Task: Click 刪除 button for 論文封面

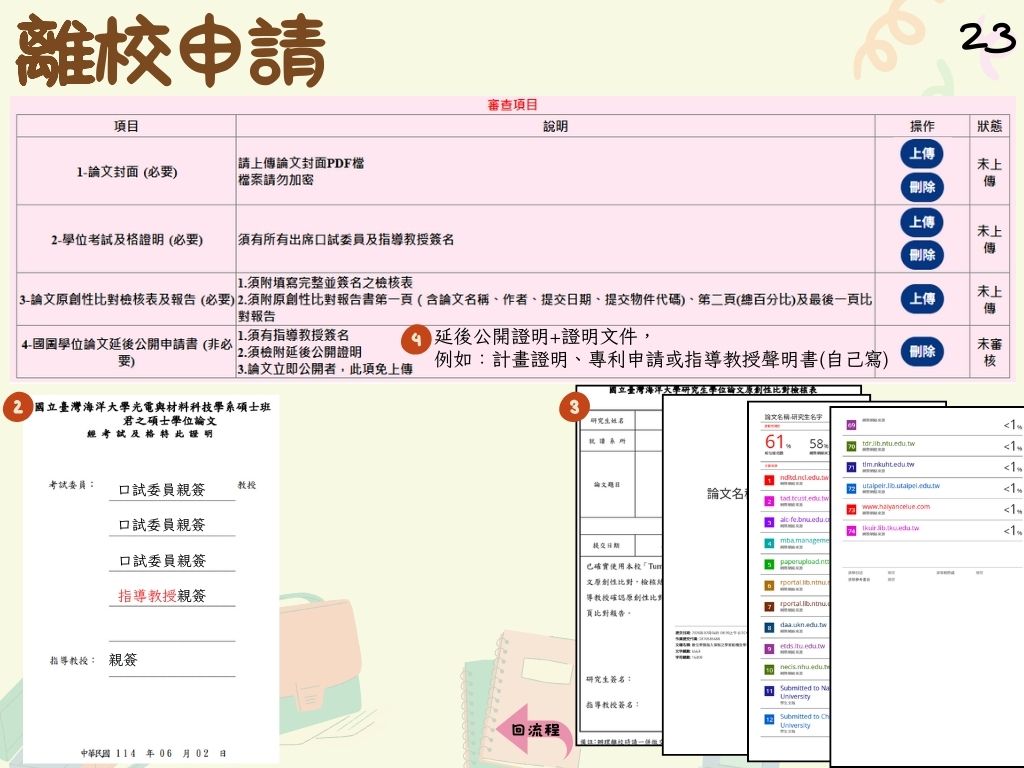Action: 922,186
